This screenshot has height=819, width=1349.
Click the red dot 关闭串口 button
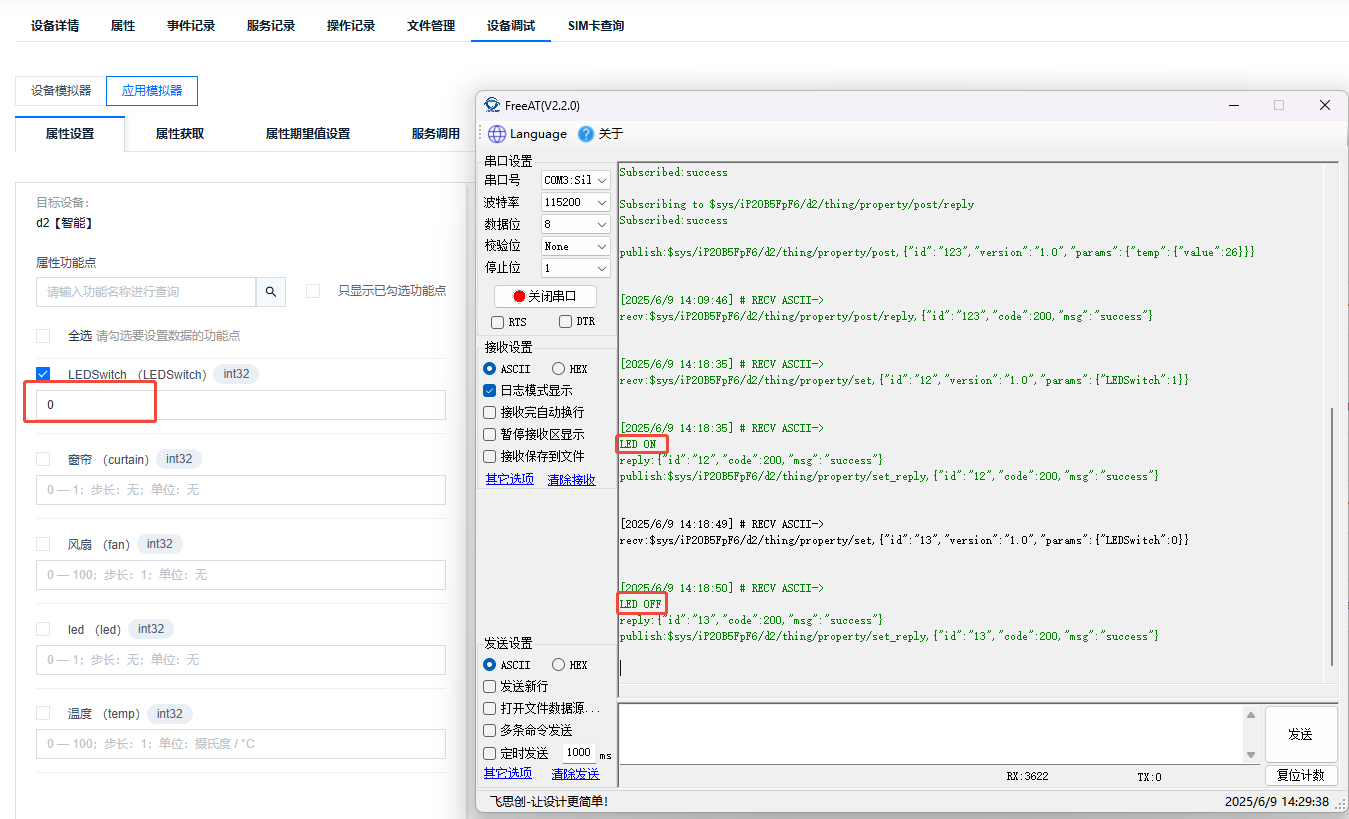[545, 296]
